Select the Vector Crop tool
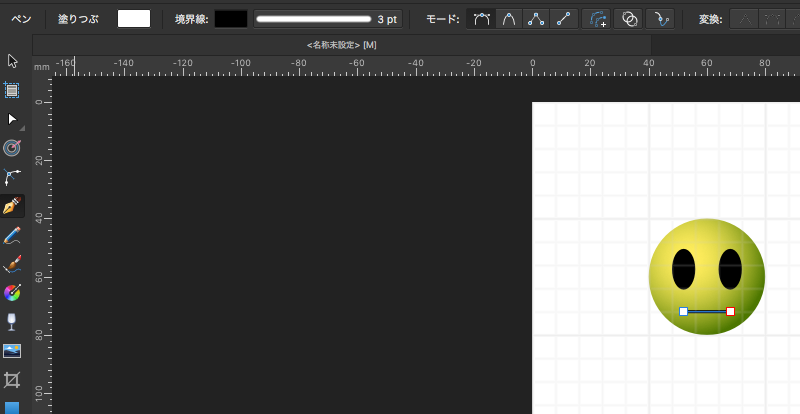The image size is (800, 414). click(x=12, y=380)
